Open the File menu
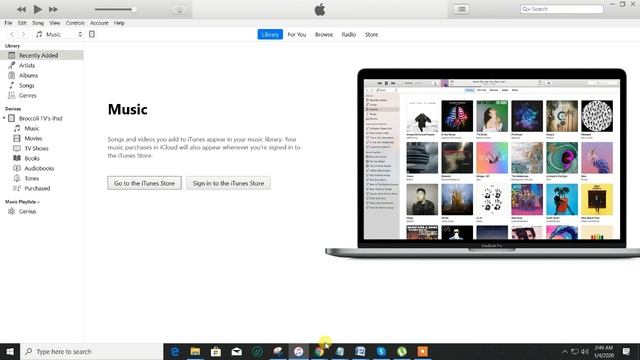The width and height of the screenshot is (640, 360). click(x=8, y=23)
